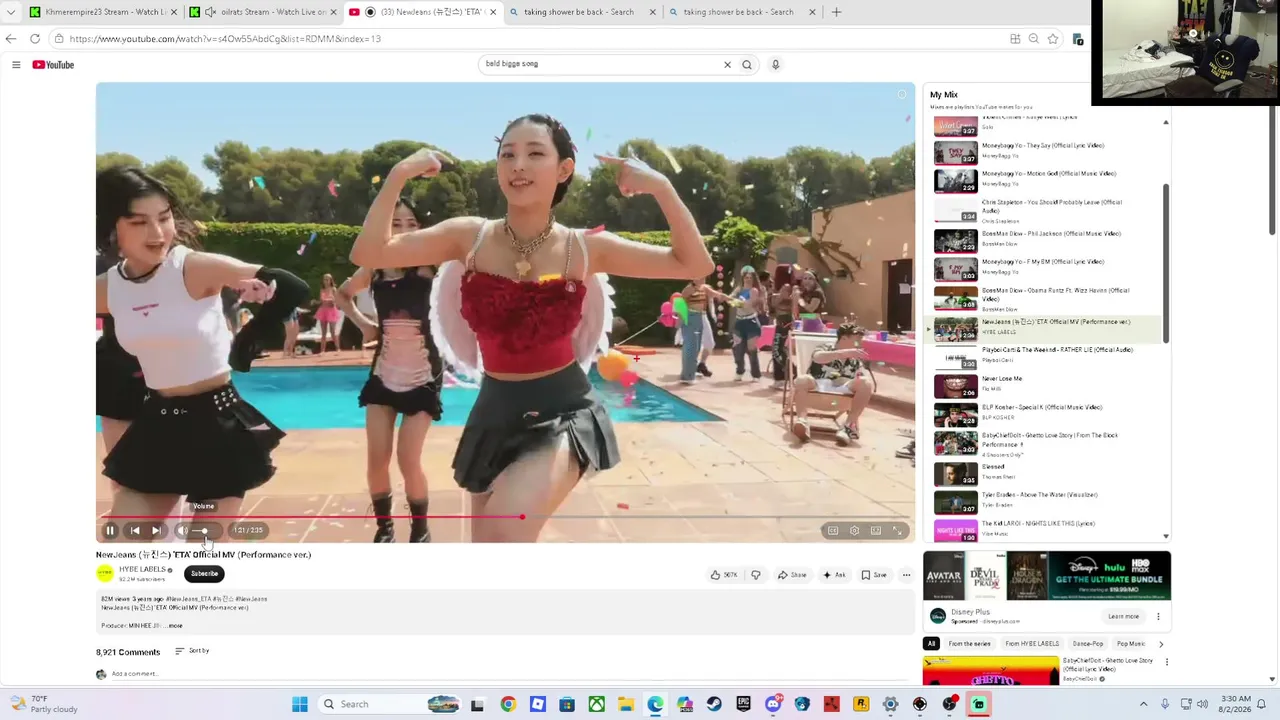
Task: Dislike the video
Action: pos(756,575)
